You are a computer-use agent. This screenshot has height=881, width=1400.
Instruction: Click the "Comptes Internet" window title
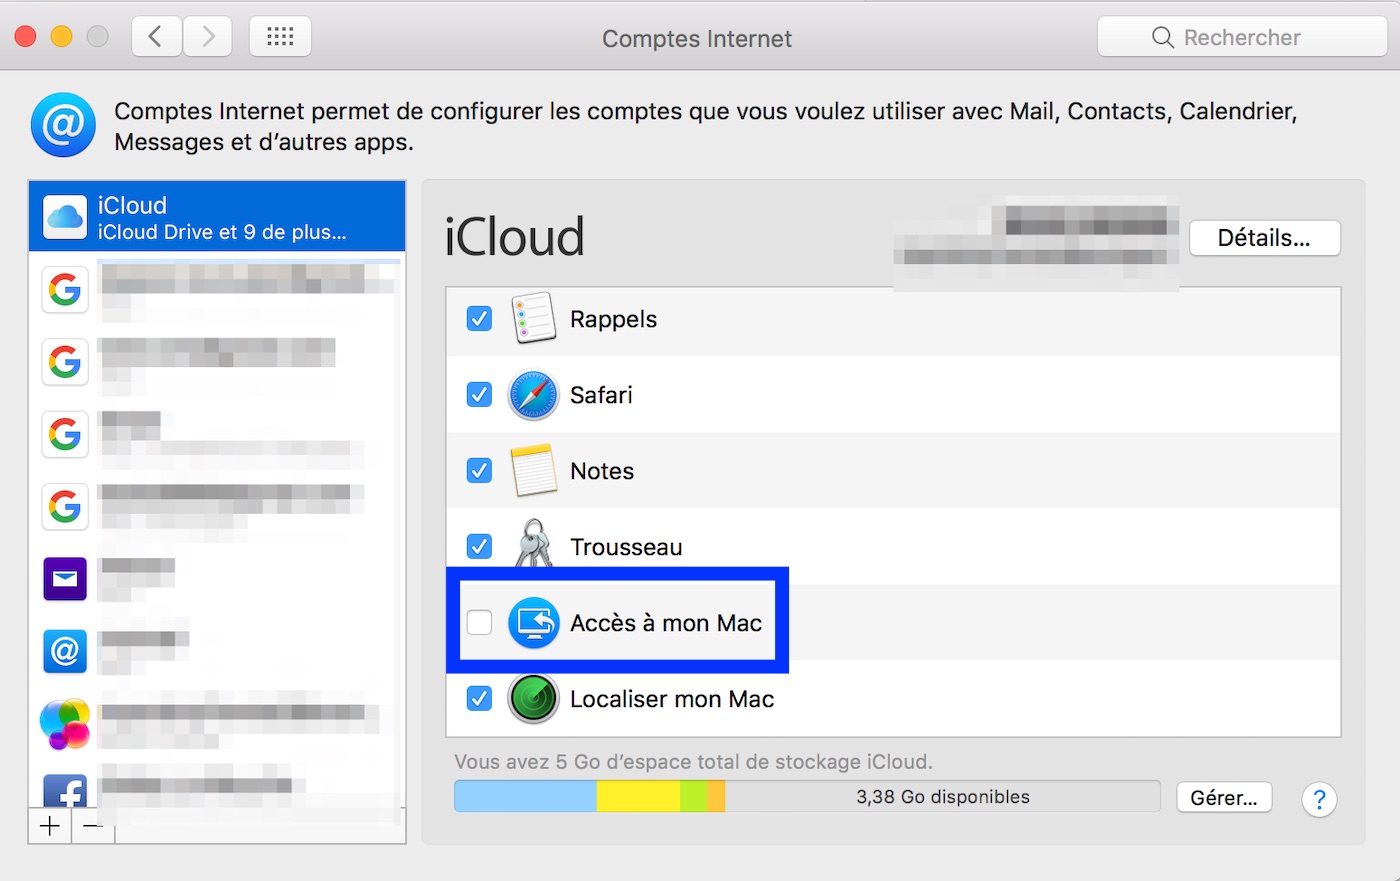click(x=697, y=38)
